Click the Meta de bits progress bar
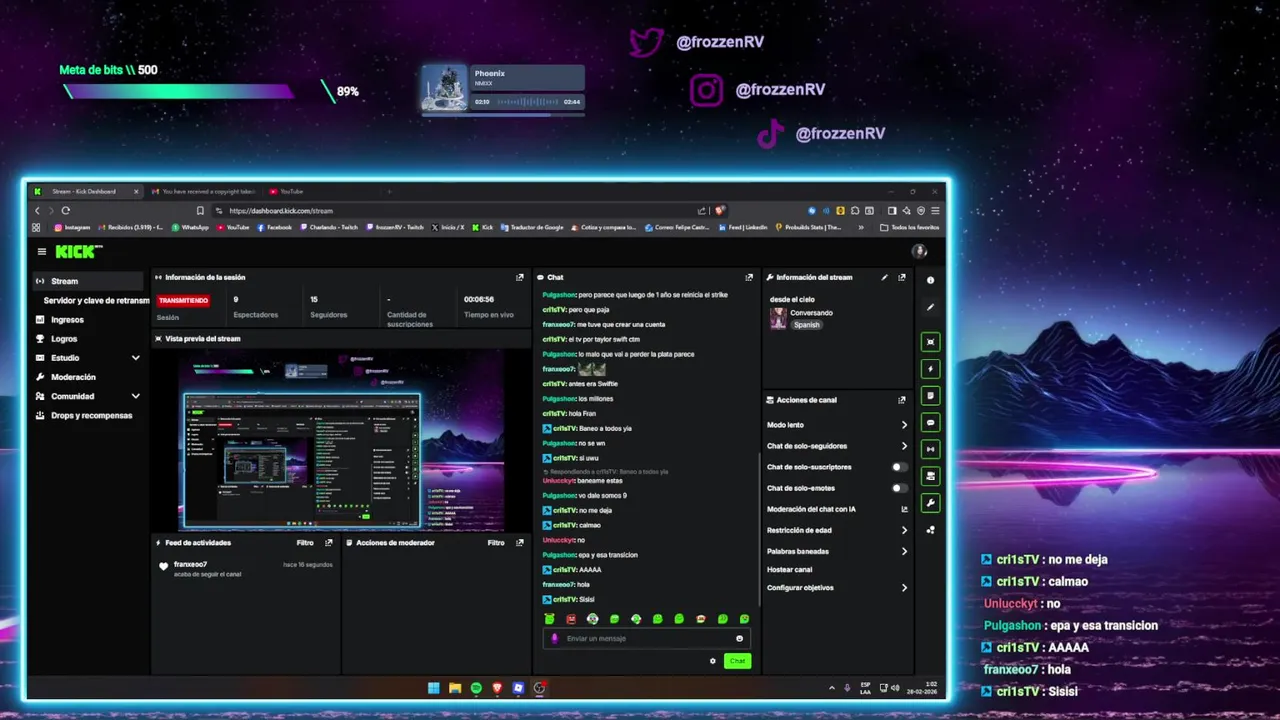 point(178,92)
